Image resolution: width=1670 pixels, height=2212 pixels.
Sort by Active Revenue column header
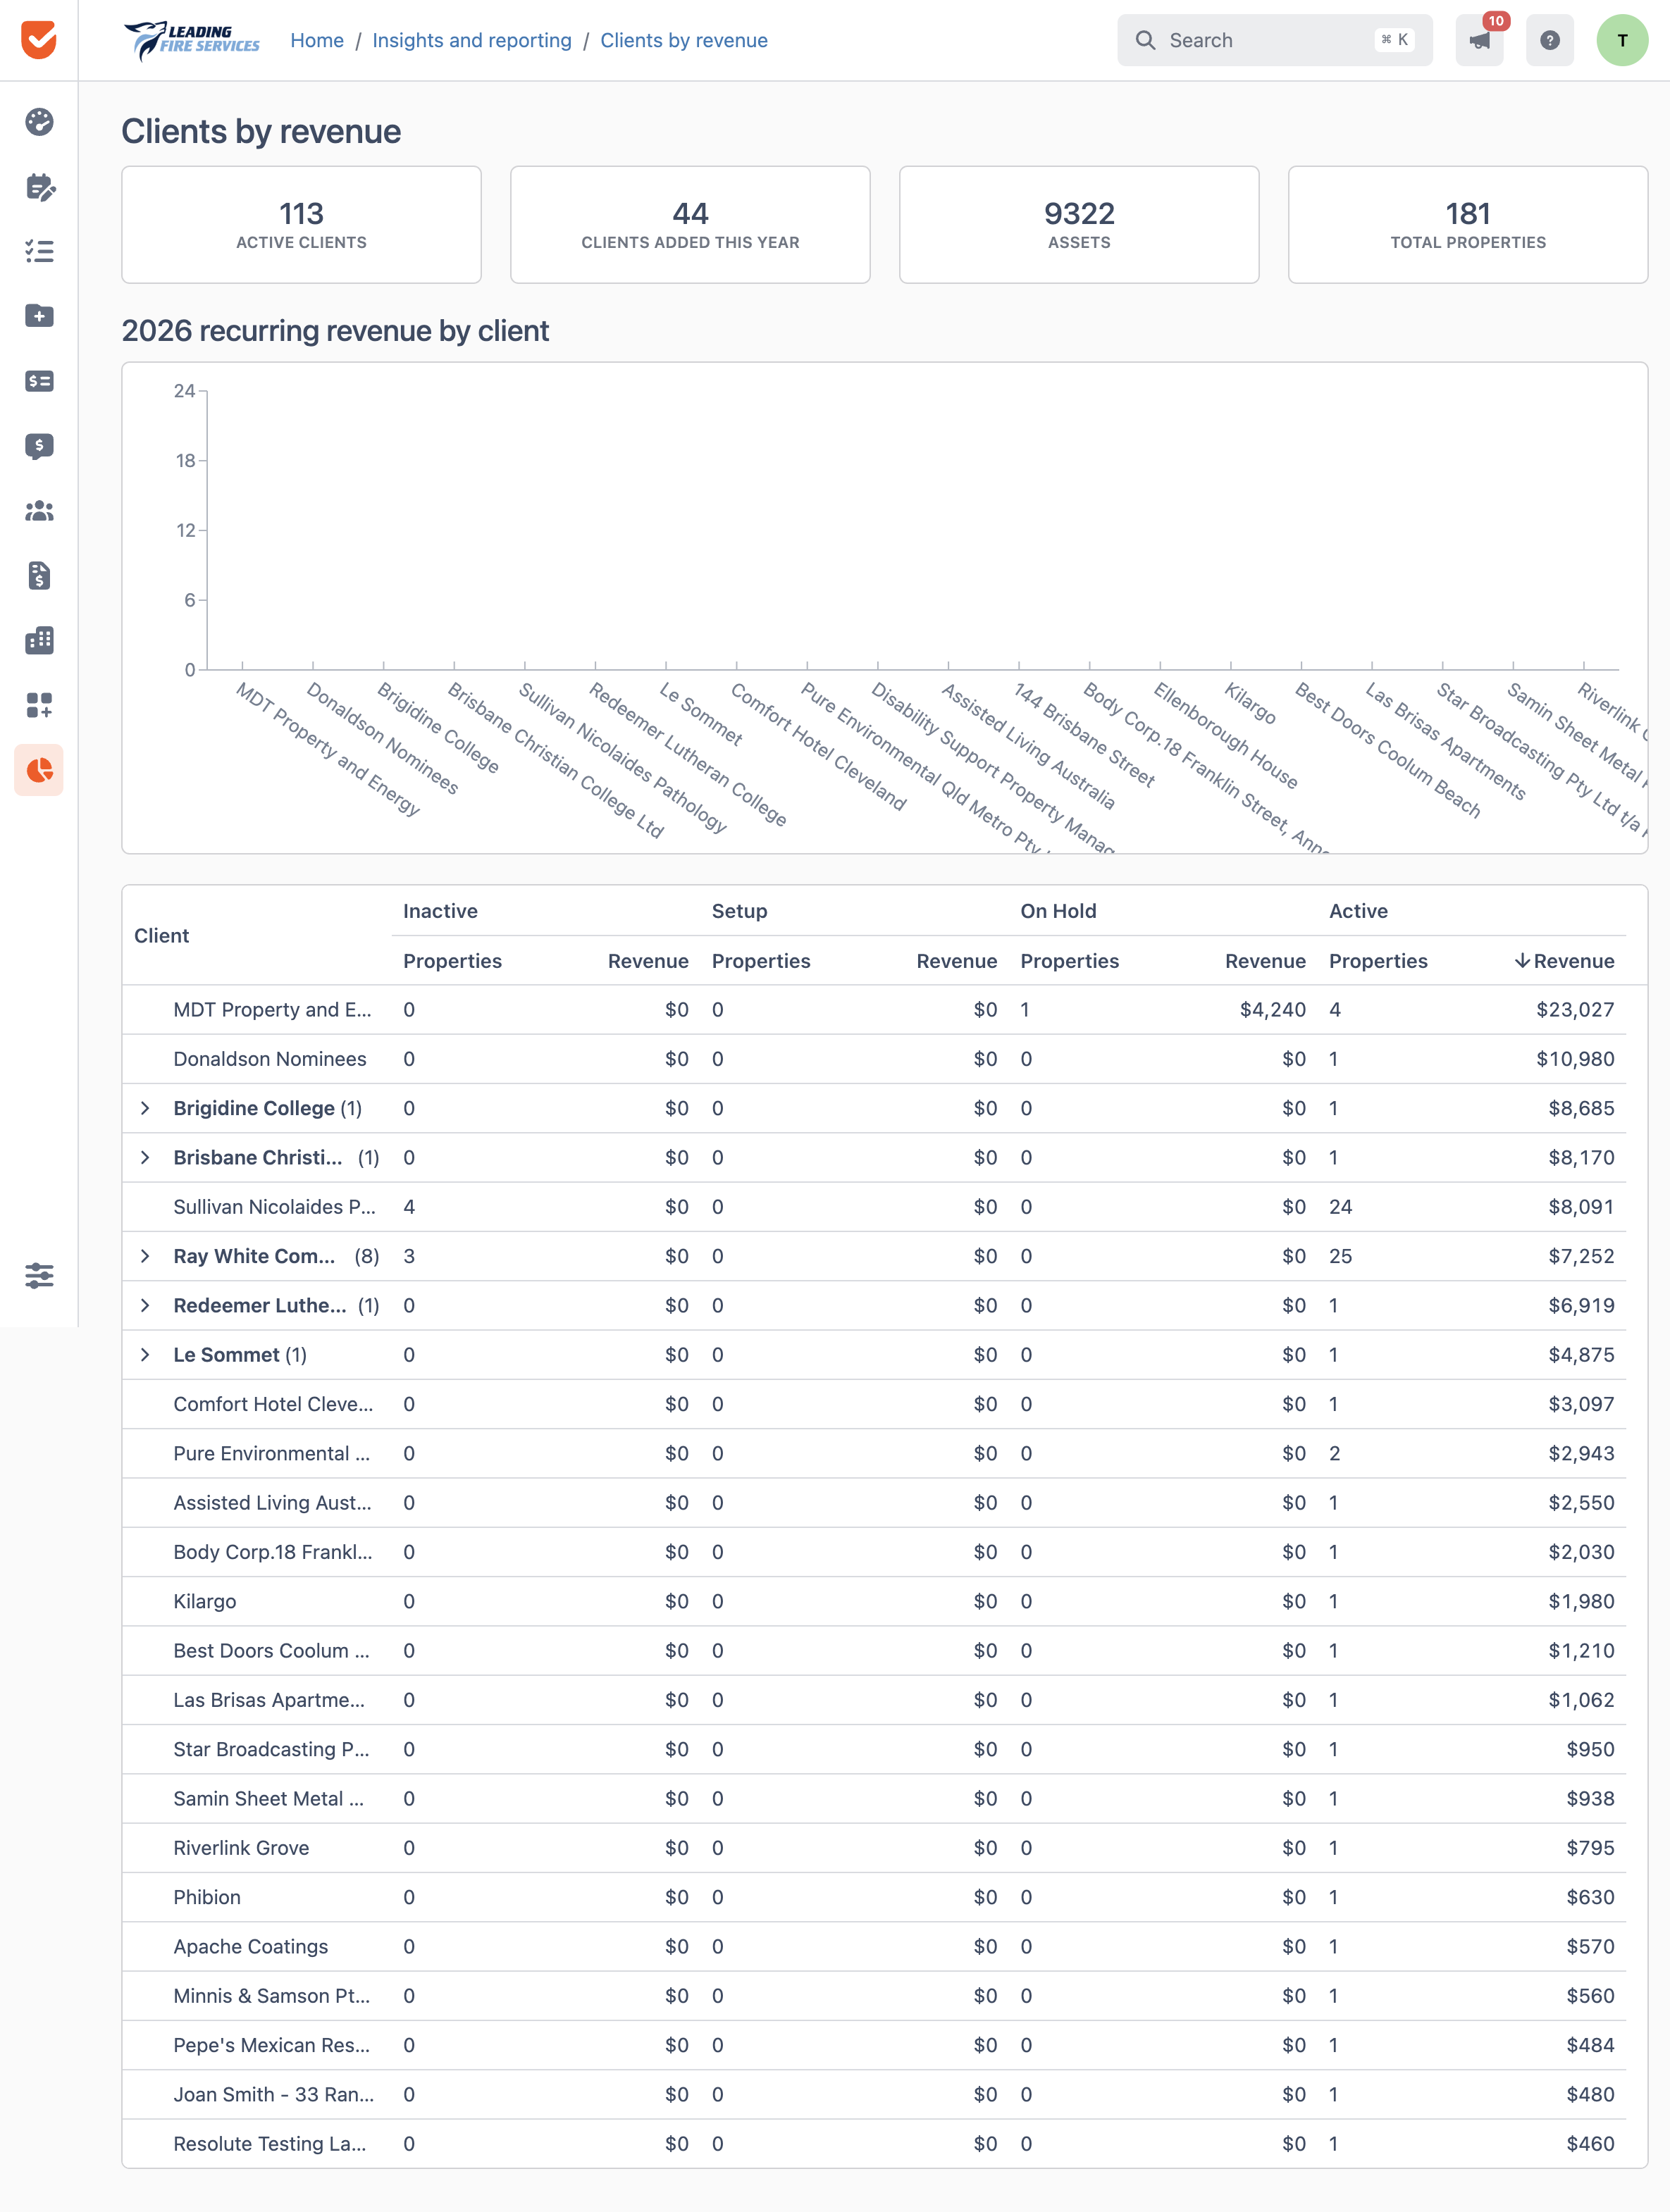coord(1564,961)
